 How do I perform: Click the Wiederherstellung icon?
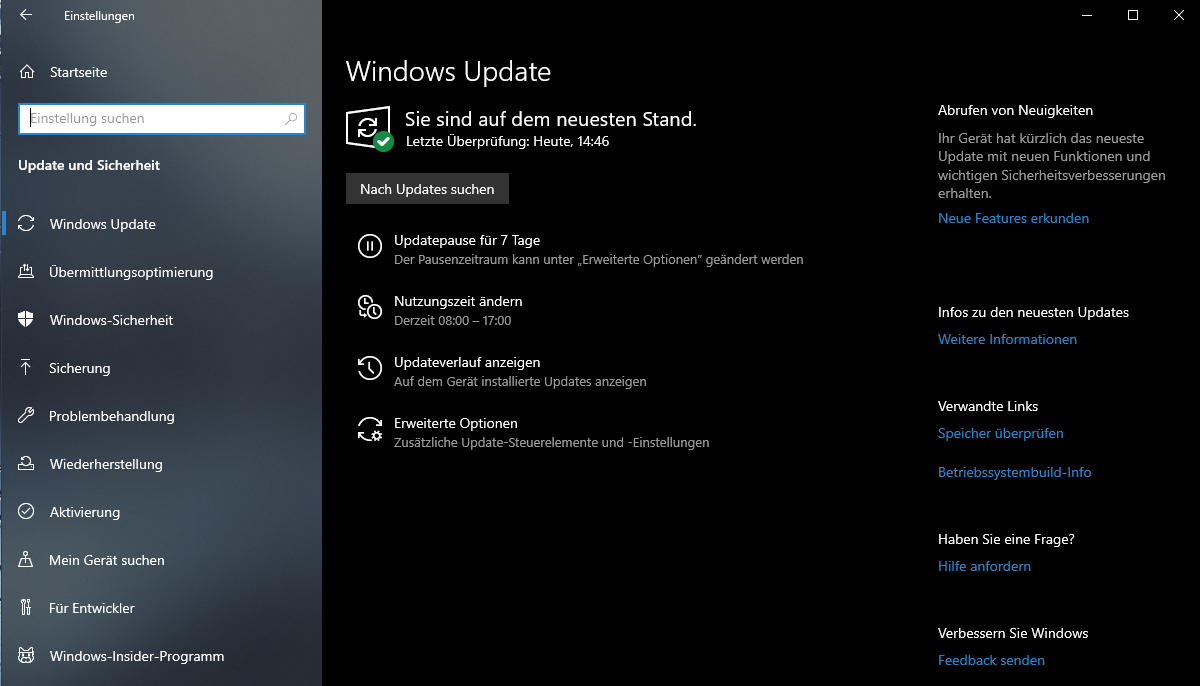point(27,464)
